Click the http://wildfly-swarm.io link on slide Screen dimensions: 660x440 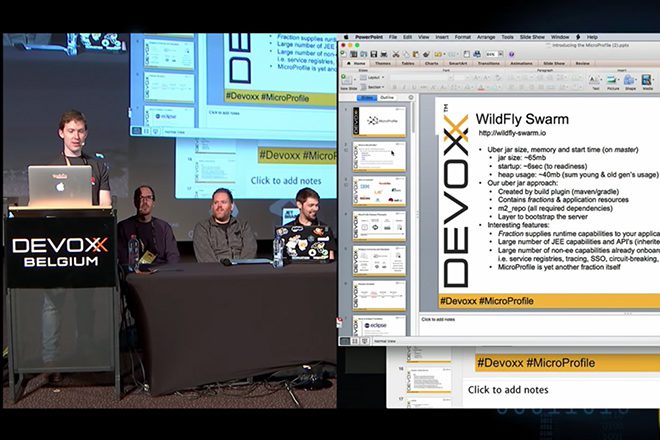click(512, 133)
